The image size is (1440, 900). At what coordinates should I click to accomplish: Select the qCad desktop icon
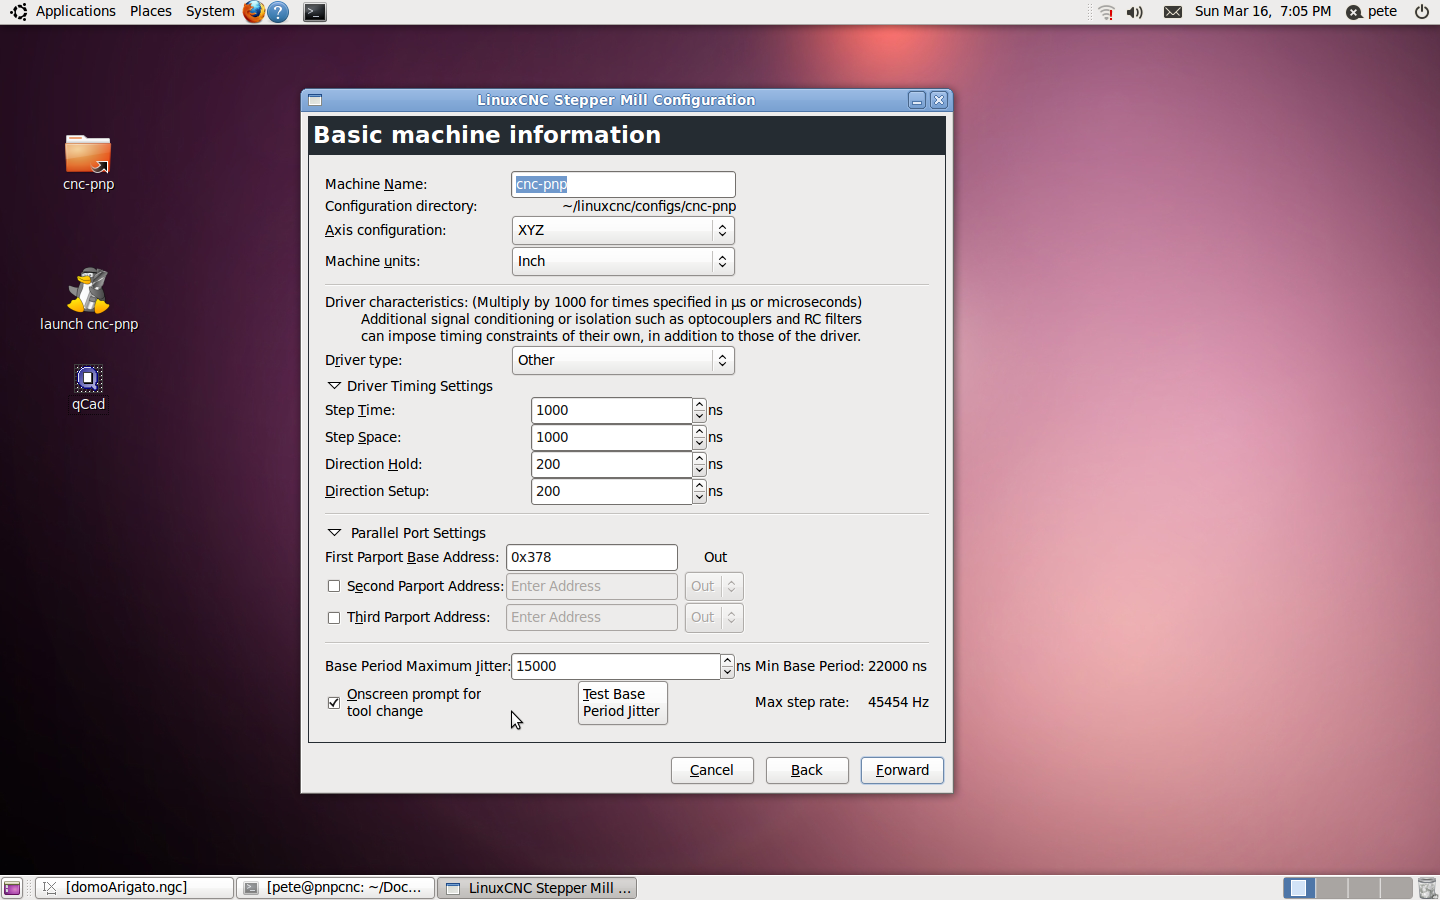(x=88, y=388)
